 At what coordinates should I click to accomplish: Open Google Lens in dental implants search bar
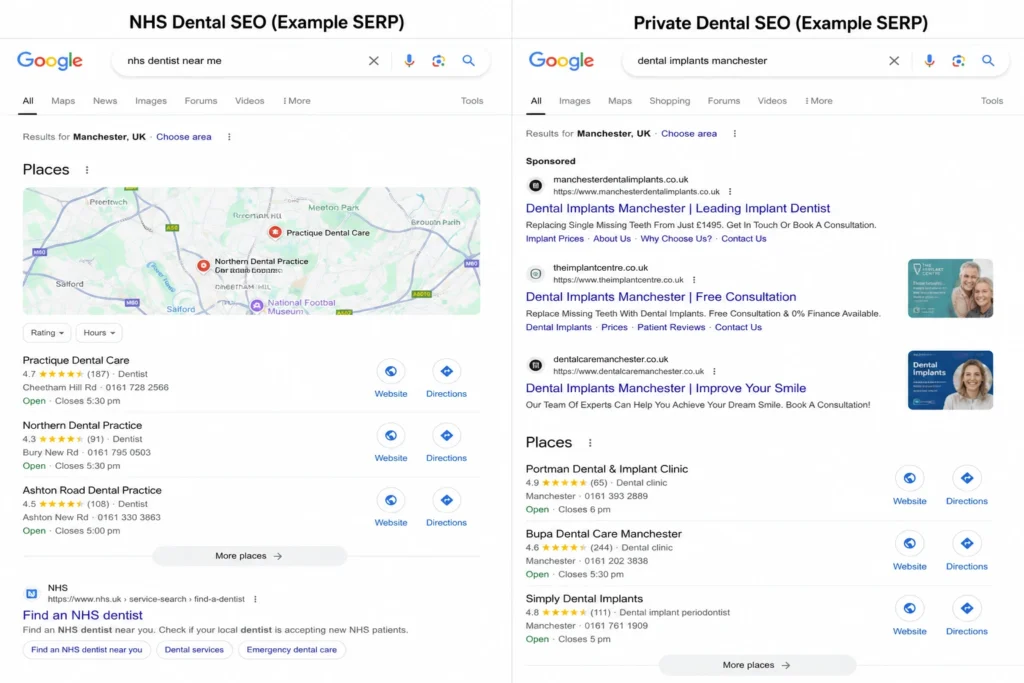958,61
